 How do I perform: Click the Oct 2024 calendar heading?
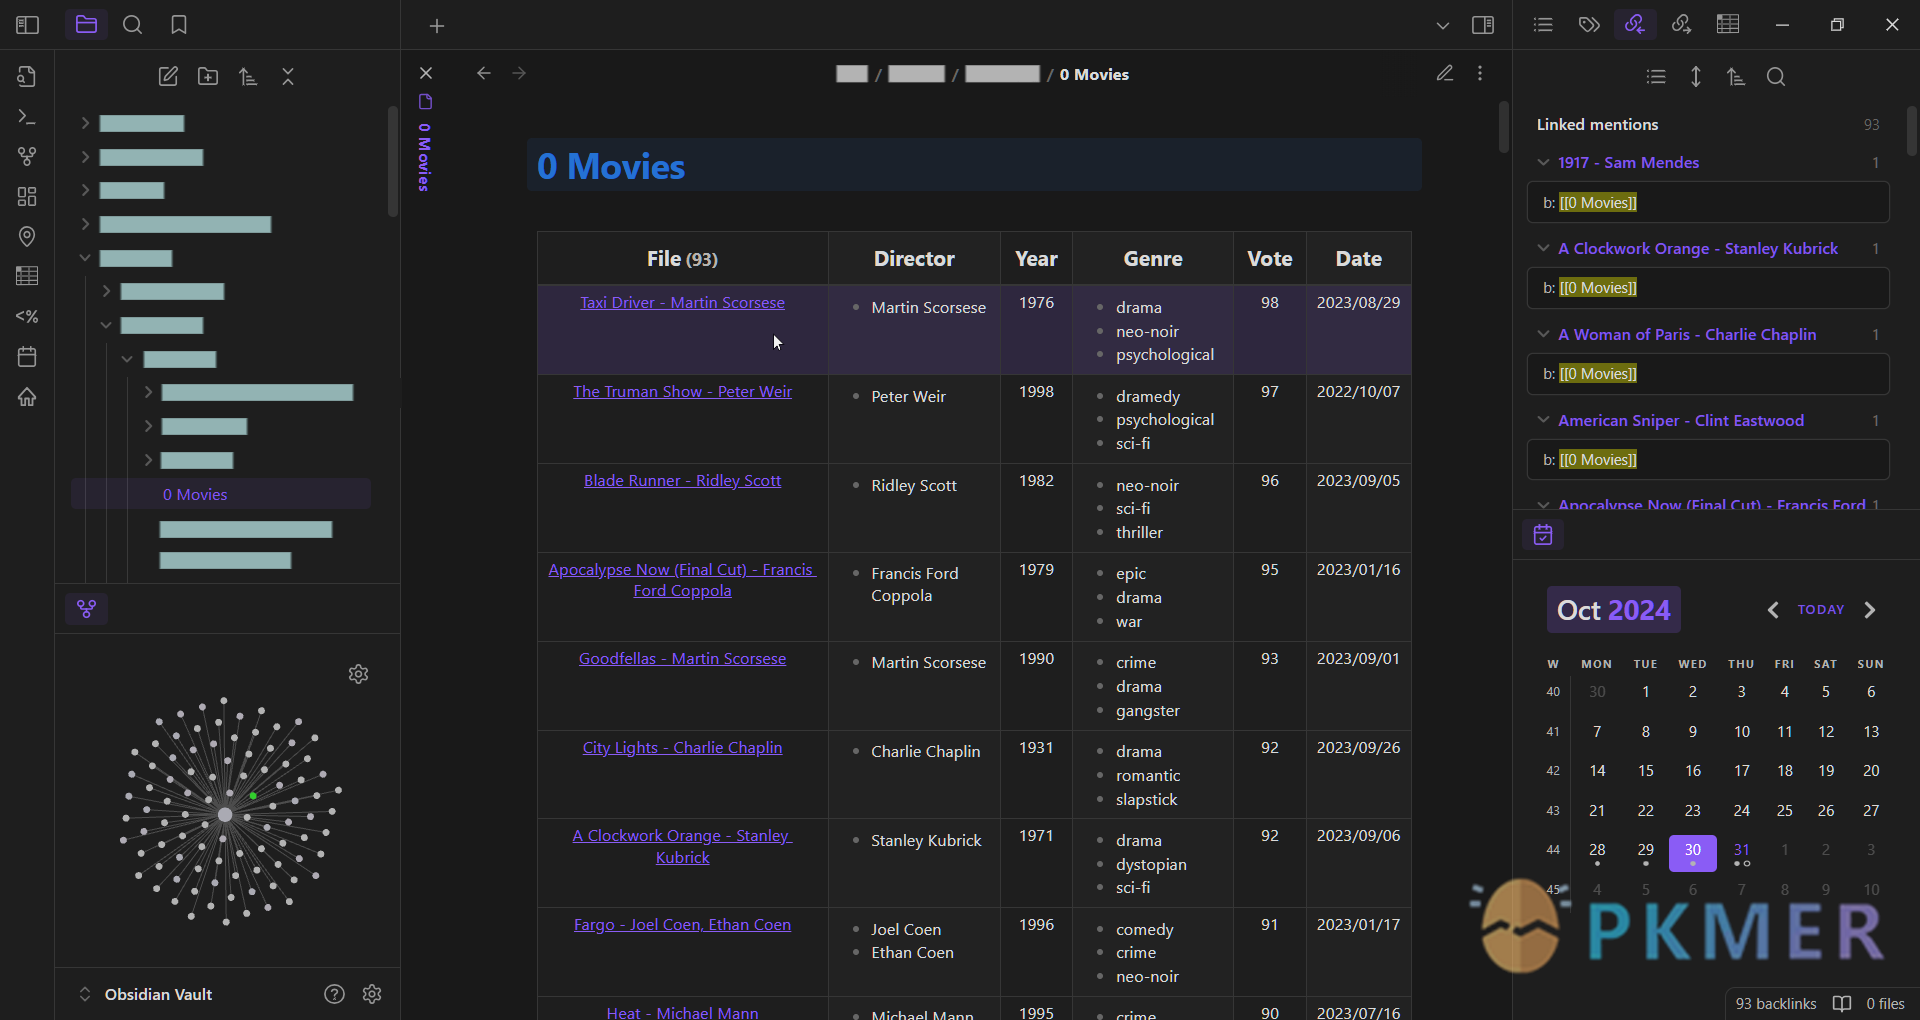1613,610
